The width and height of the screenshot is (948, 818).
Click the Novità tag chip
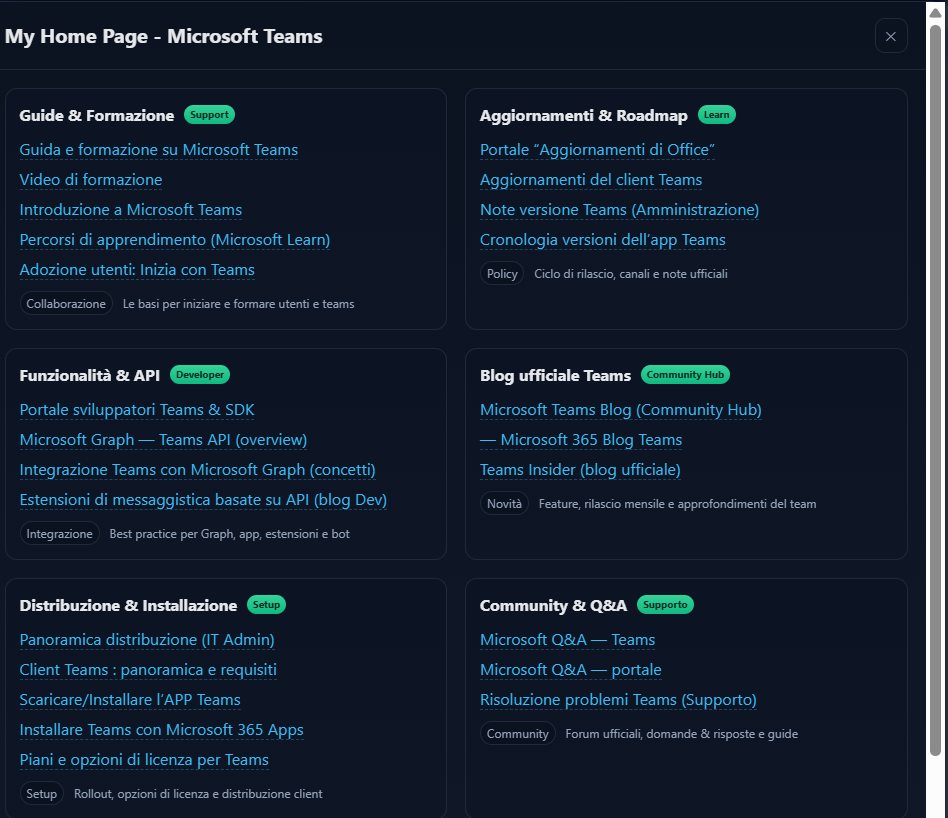(504, 504)
